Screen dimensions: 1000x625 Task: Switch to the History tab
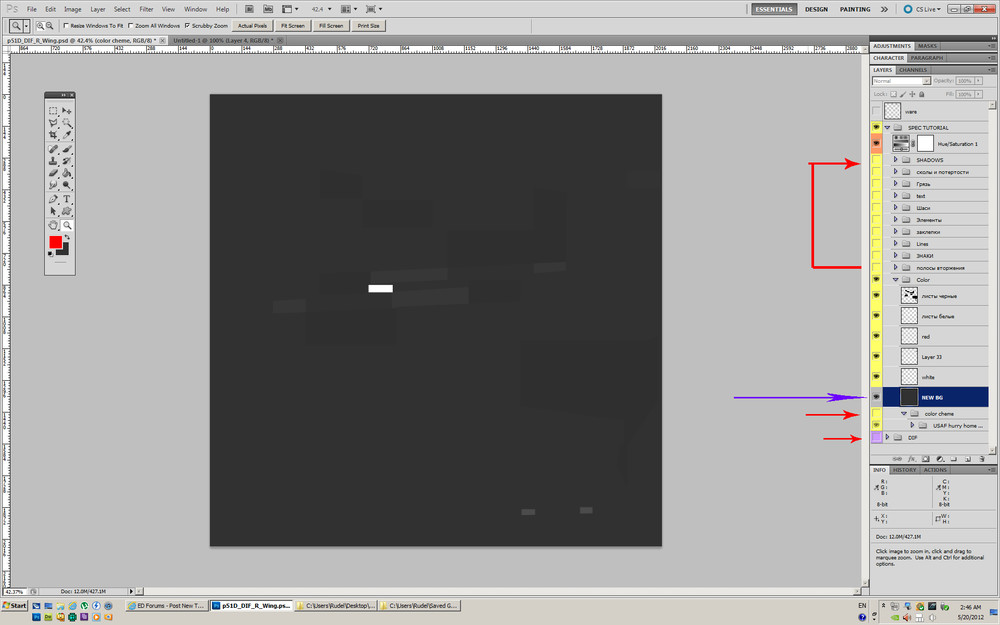pyautogui.click(x=904, y=470)
